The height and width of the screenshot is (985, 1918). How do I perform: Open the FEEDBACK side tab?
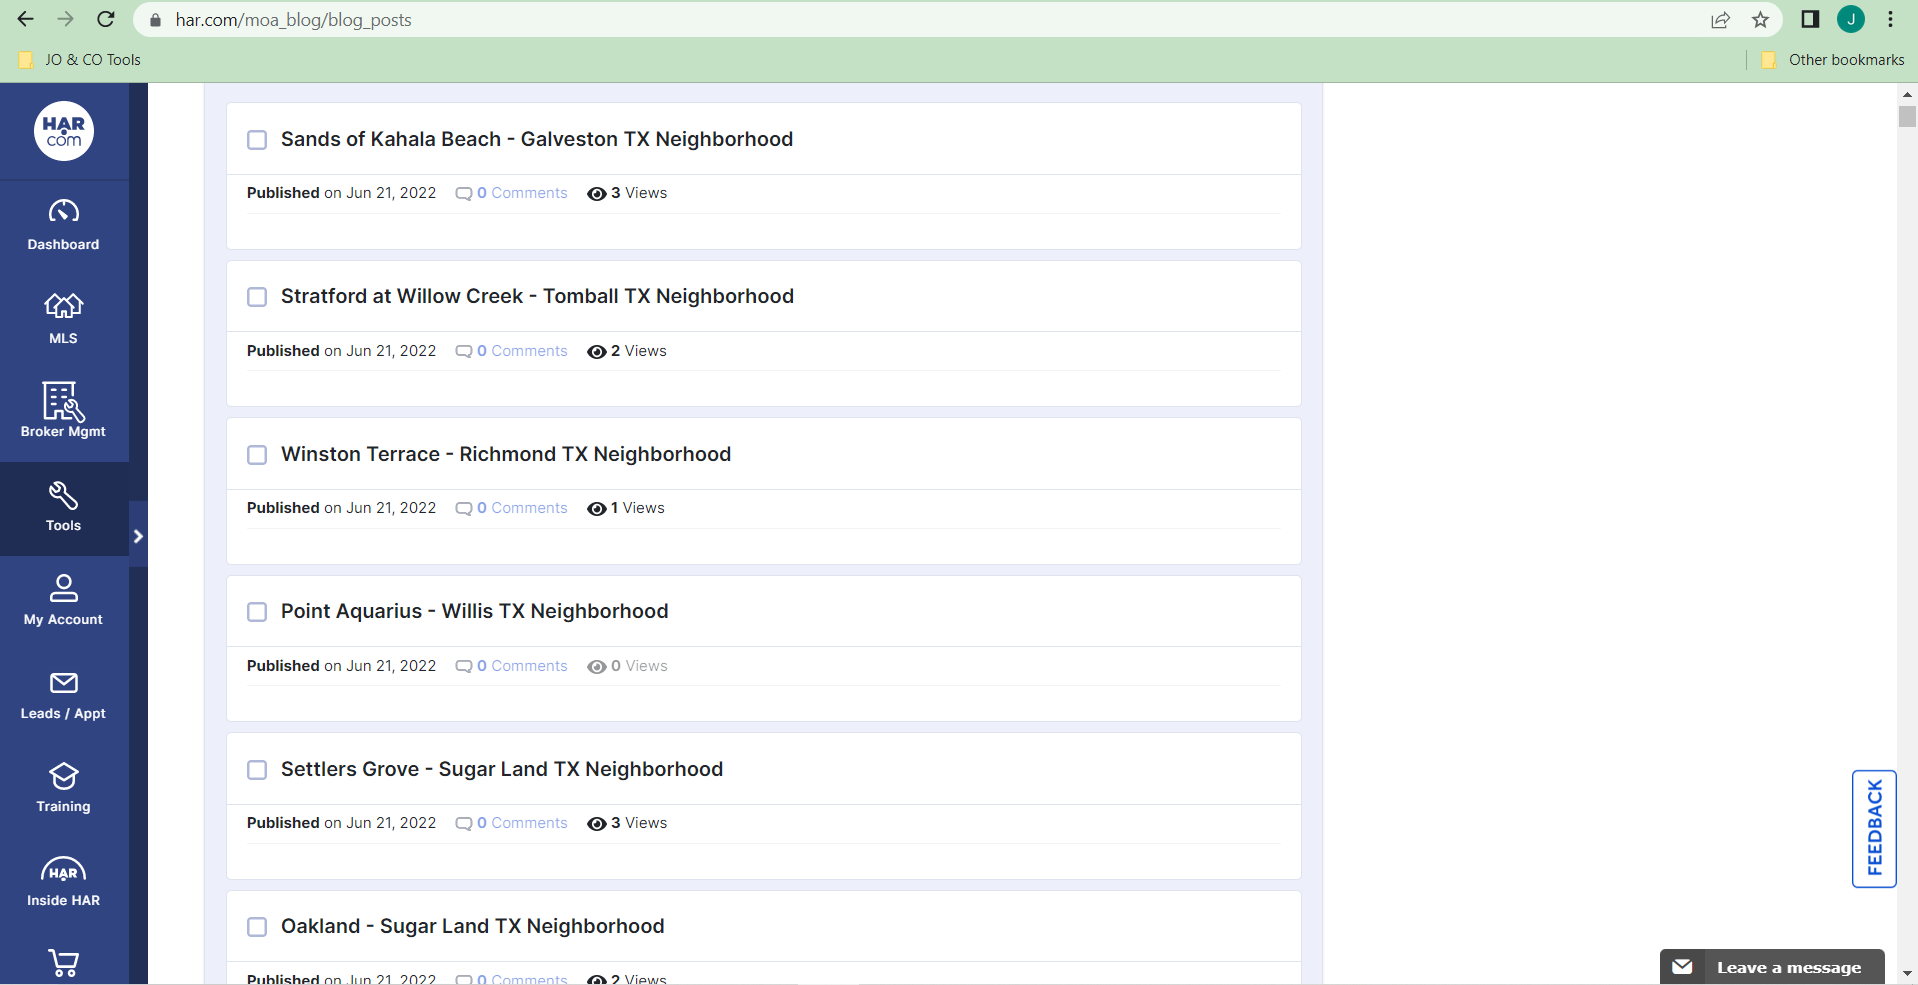(1874, 828)
